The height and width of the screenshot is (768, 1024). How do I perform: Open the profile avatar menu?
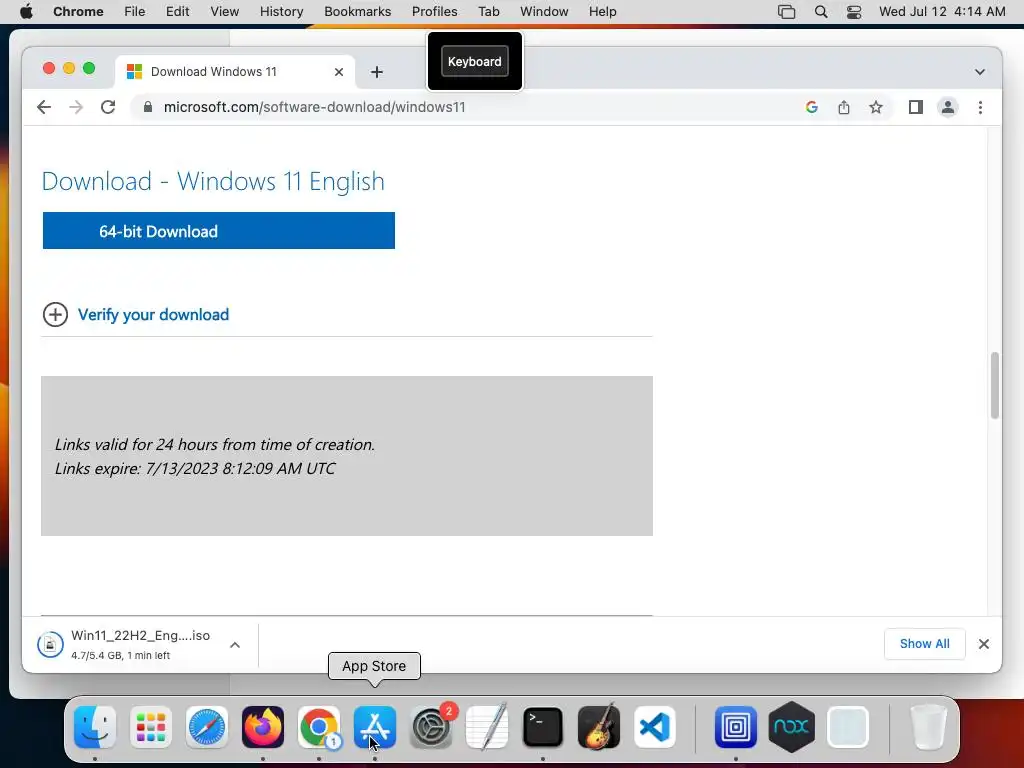(948, 107)
